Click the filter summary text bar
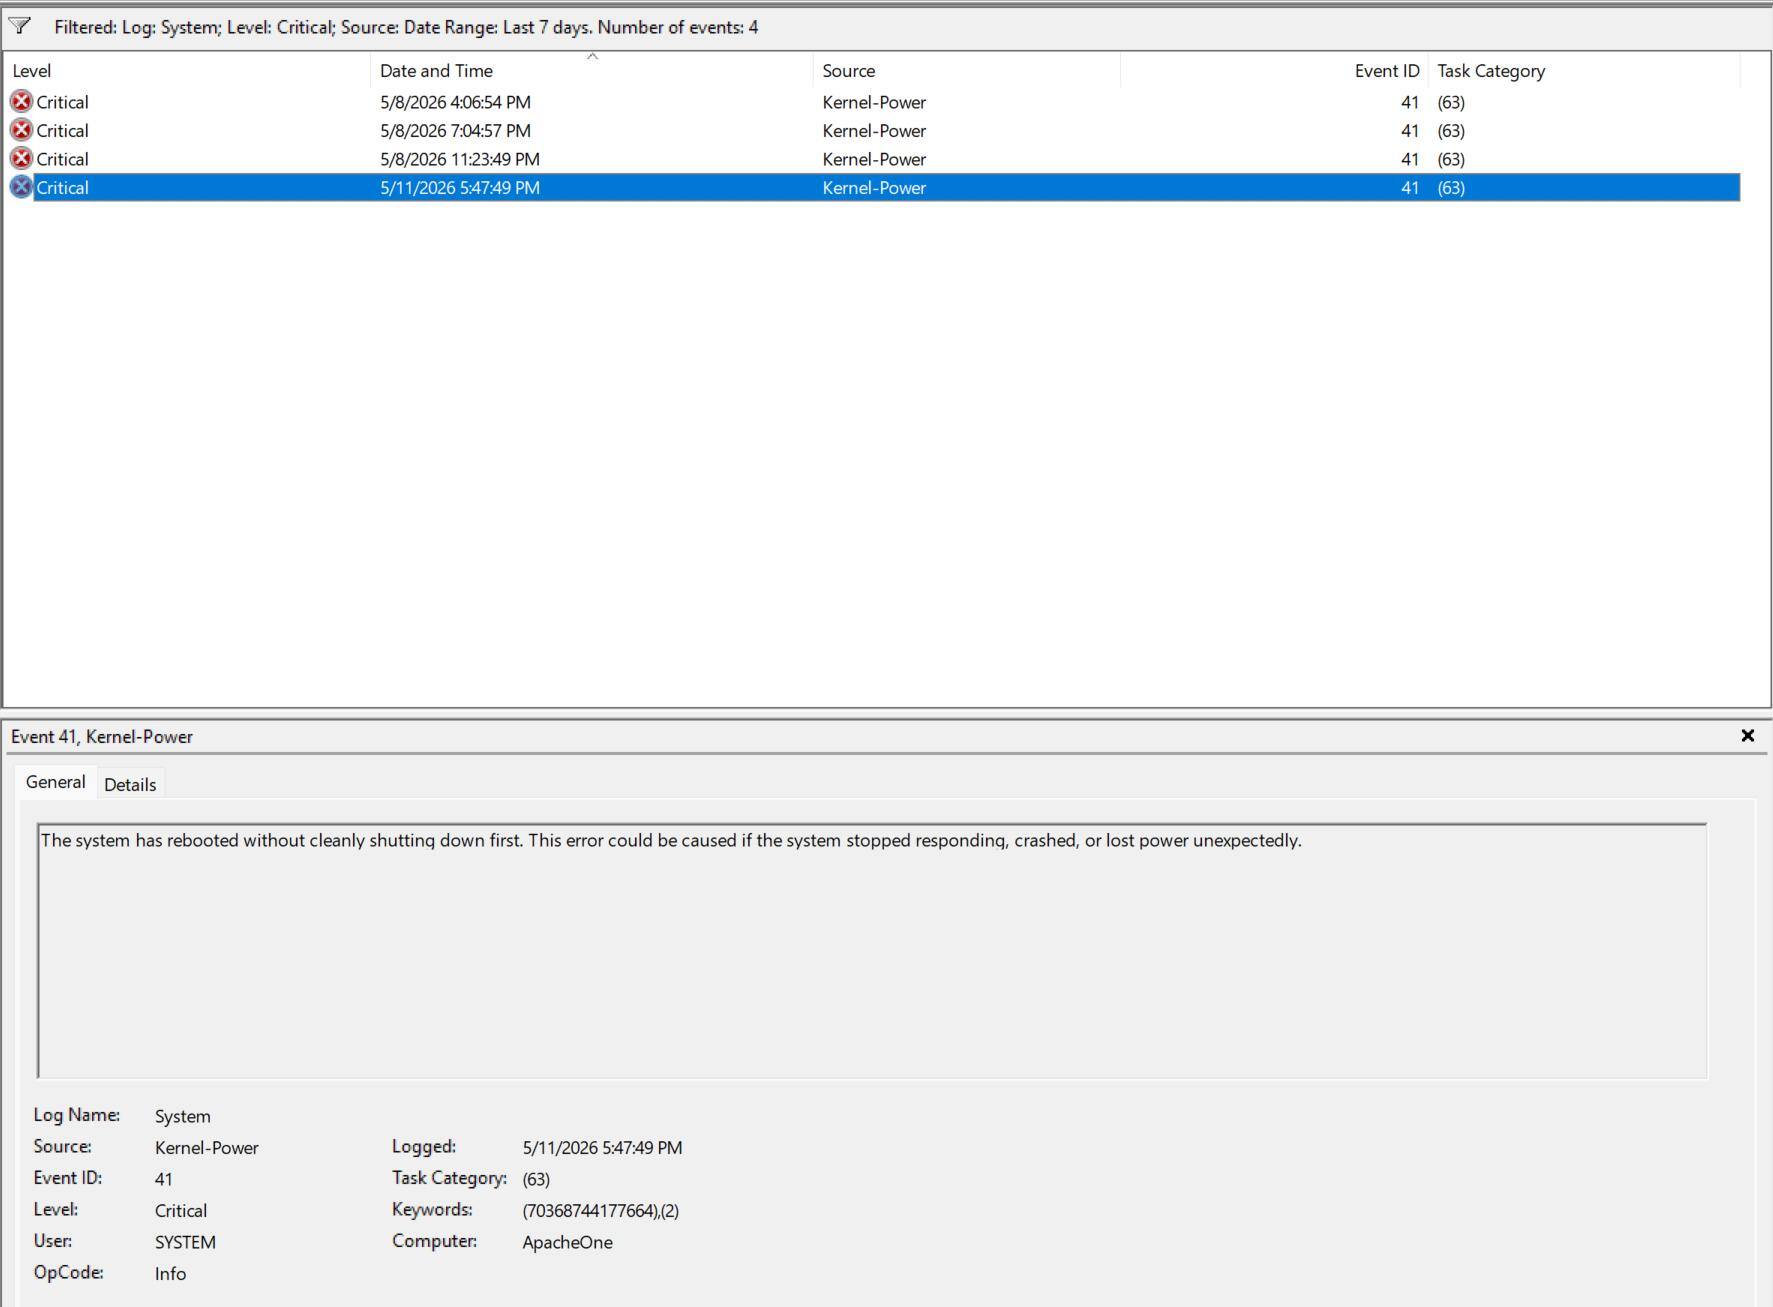This screenshot has width=1773, height=1307. pos(406,27)
